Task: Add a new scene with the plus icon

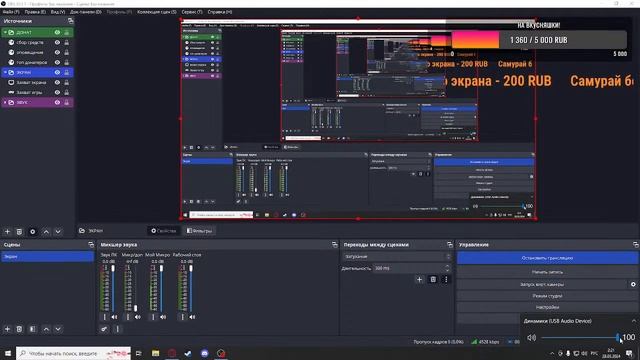Action: 7,329
